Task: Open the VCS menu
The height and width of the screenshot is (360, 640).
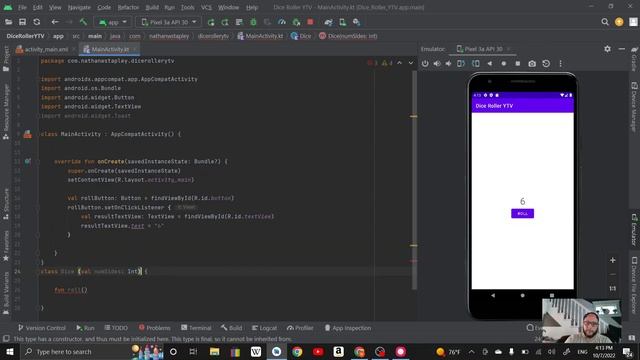Action: tap(206, 7)
